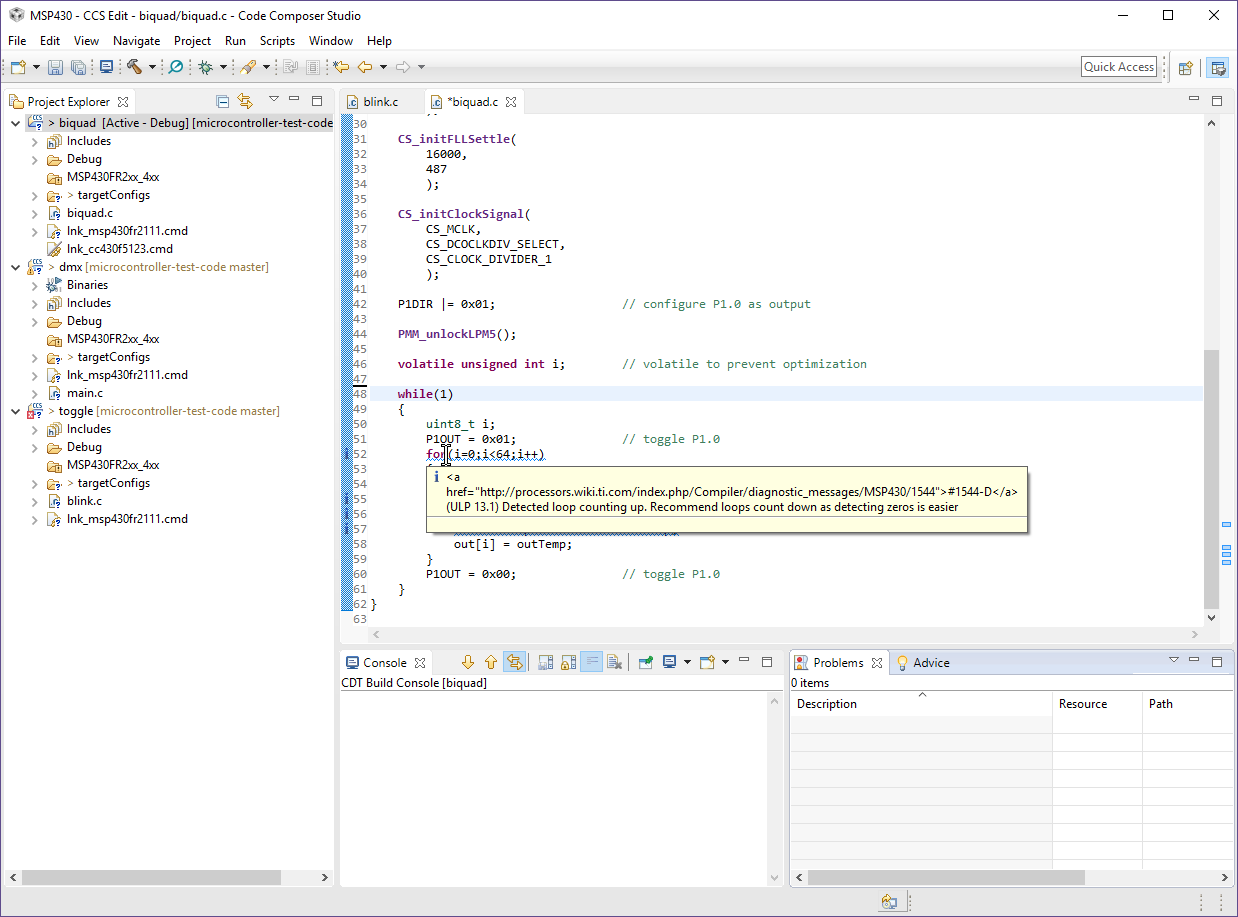Click Collapse All in Project Explorer
1238x917 pixels.
tap(223, 101)
